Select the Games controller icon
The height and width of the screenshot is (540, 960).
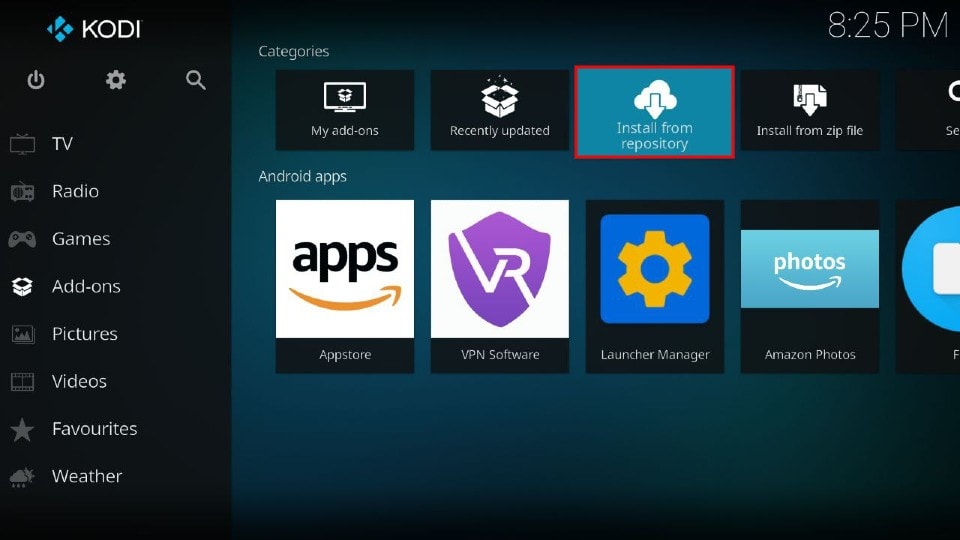pyautogui.click(x=22, y=239)
